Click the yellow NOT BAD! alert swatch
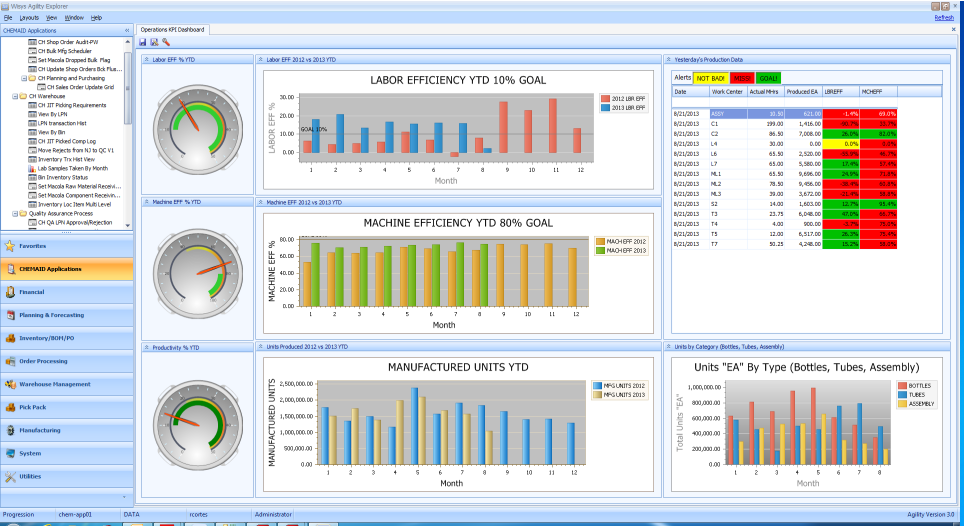964x527 pixels. click(x=710, y=77)
